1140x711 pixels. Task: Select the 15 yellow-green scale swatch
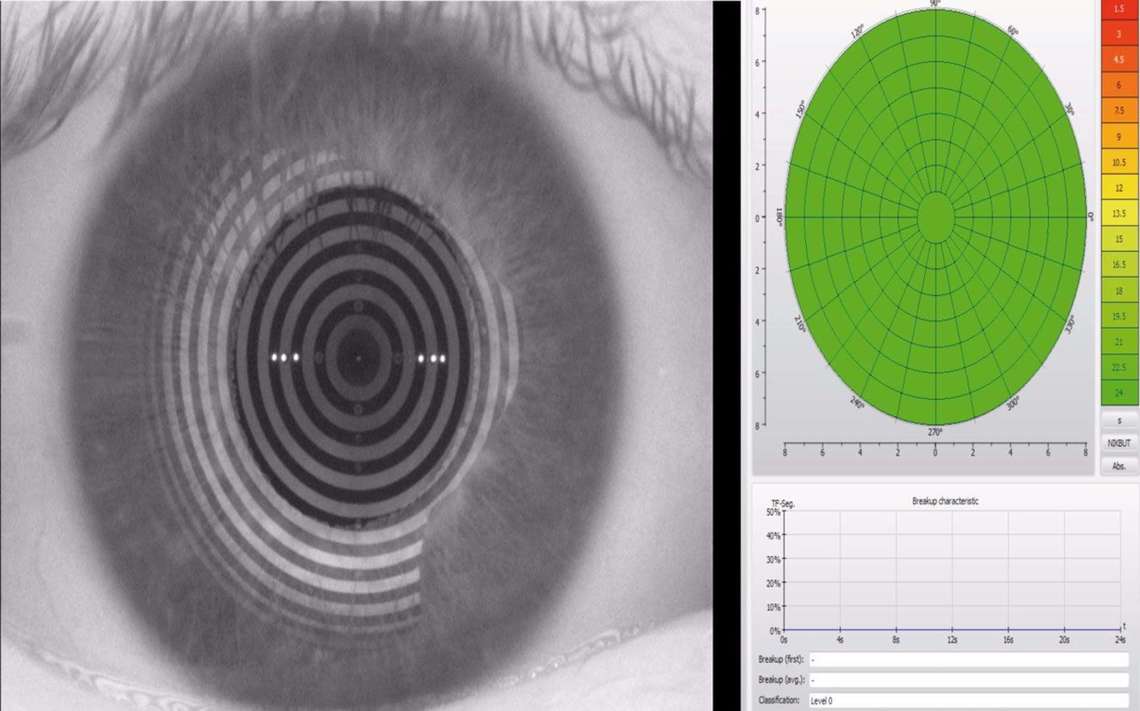pyautogui.click(x=1119, y=239)
